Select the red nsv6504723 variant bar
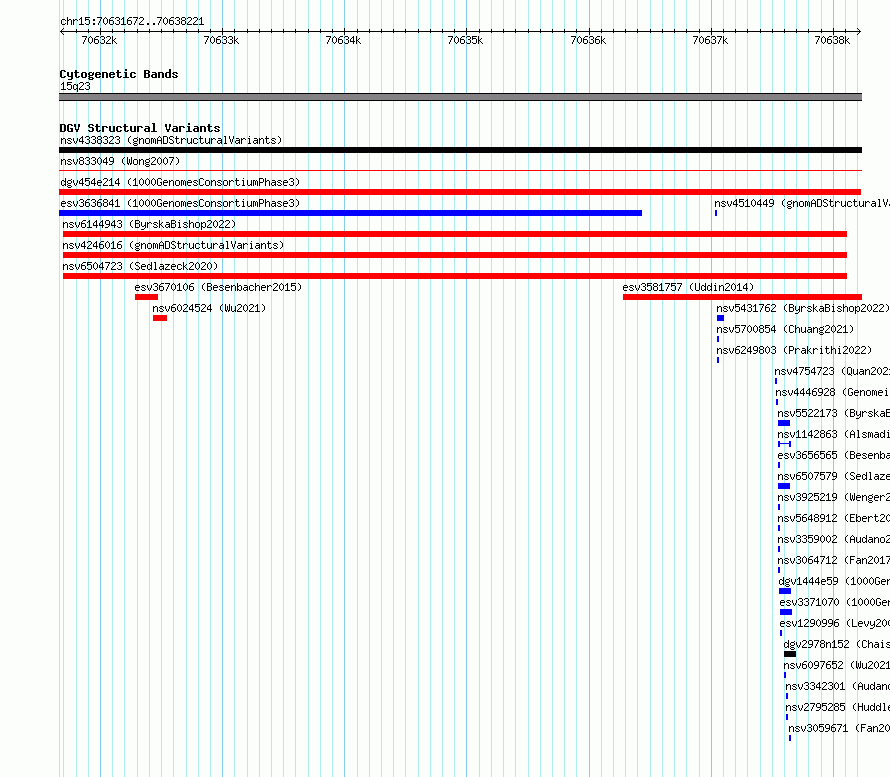890x777 pixels. click(x=455, y=276)
